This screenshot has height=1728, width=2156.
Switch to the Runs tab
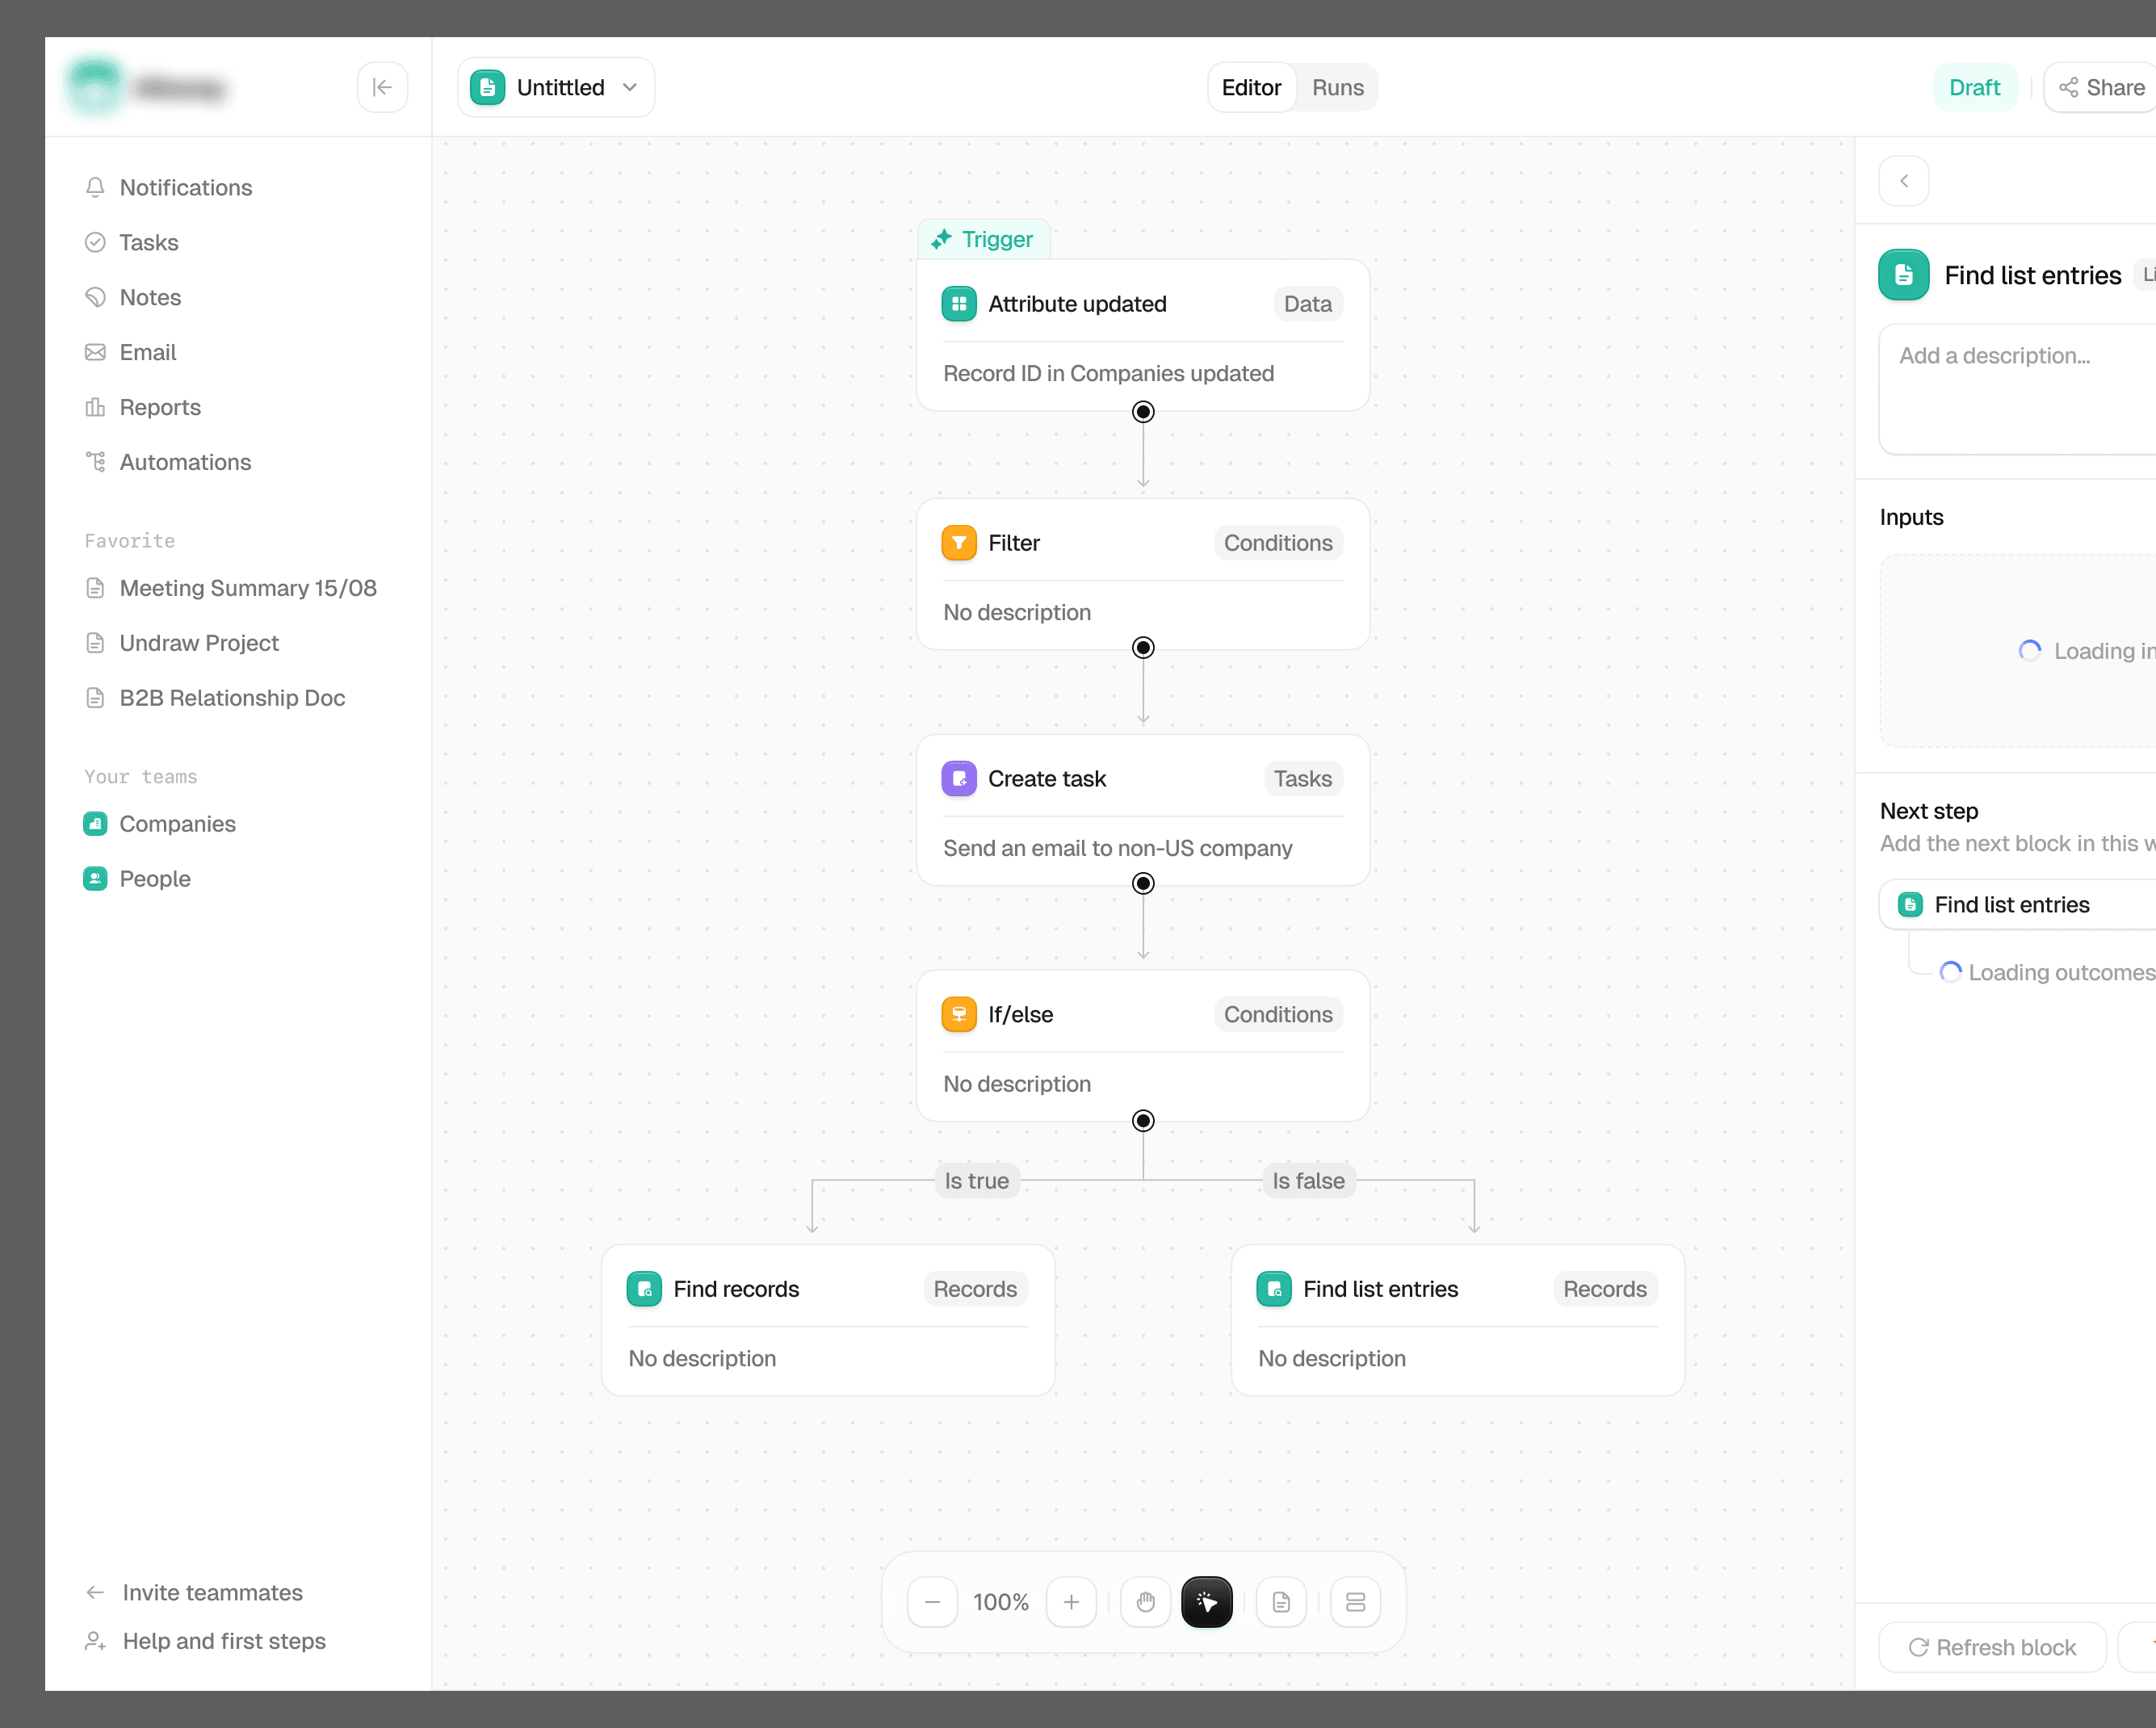1337,87
